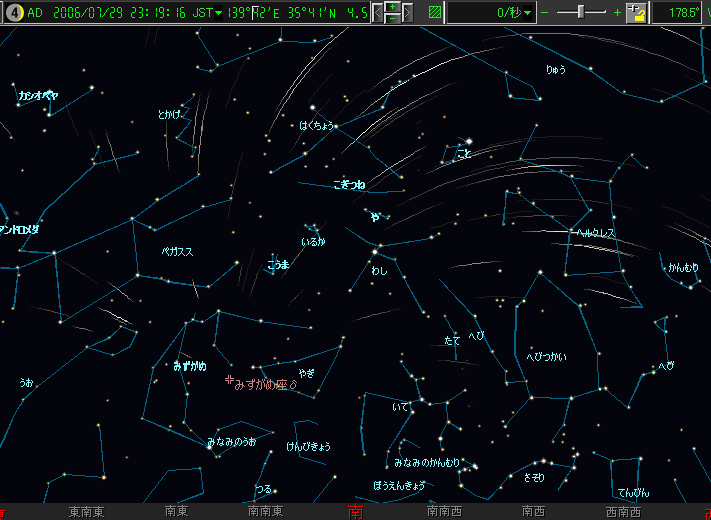This screenshot has width=711, height=520.
Task: Click the green hatched square icon
Action: [435, 13]
